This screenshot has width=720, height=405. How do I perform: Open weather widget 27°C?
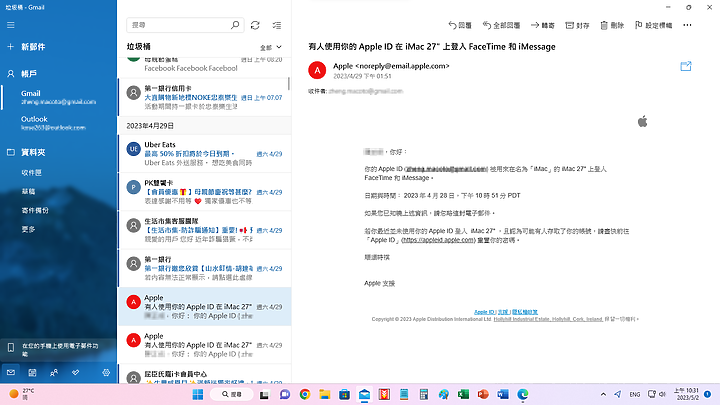(x=21, y=394)
